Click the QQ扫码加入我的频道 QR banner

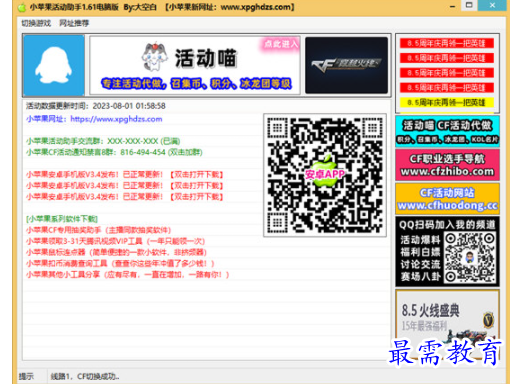tap(447, 252)
